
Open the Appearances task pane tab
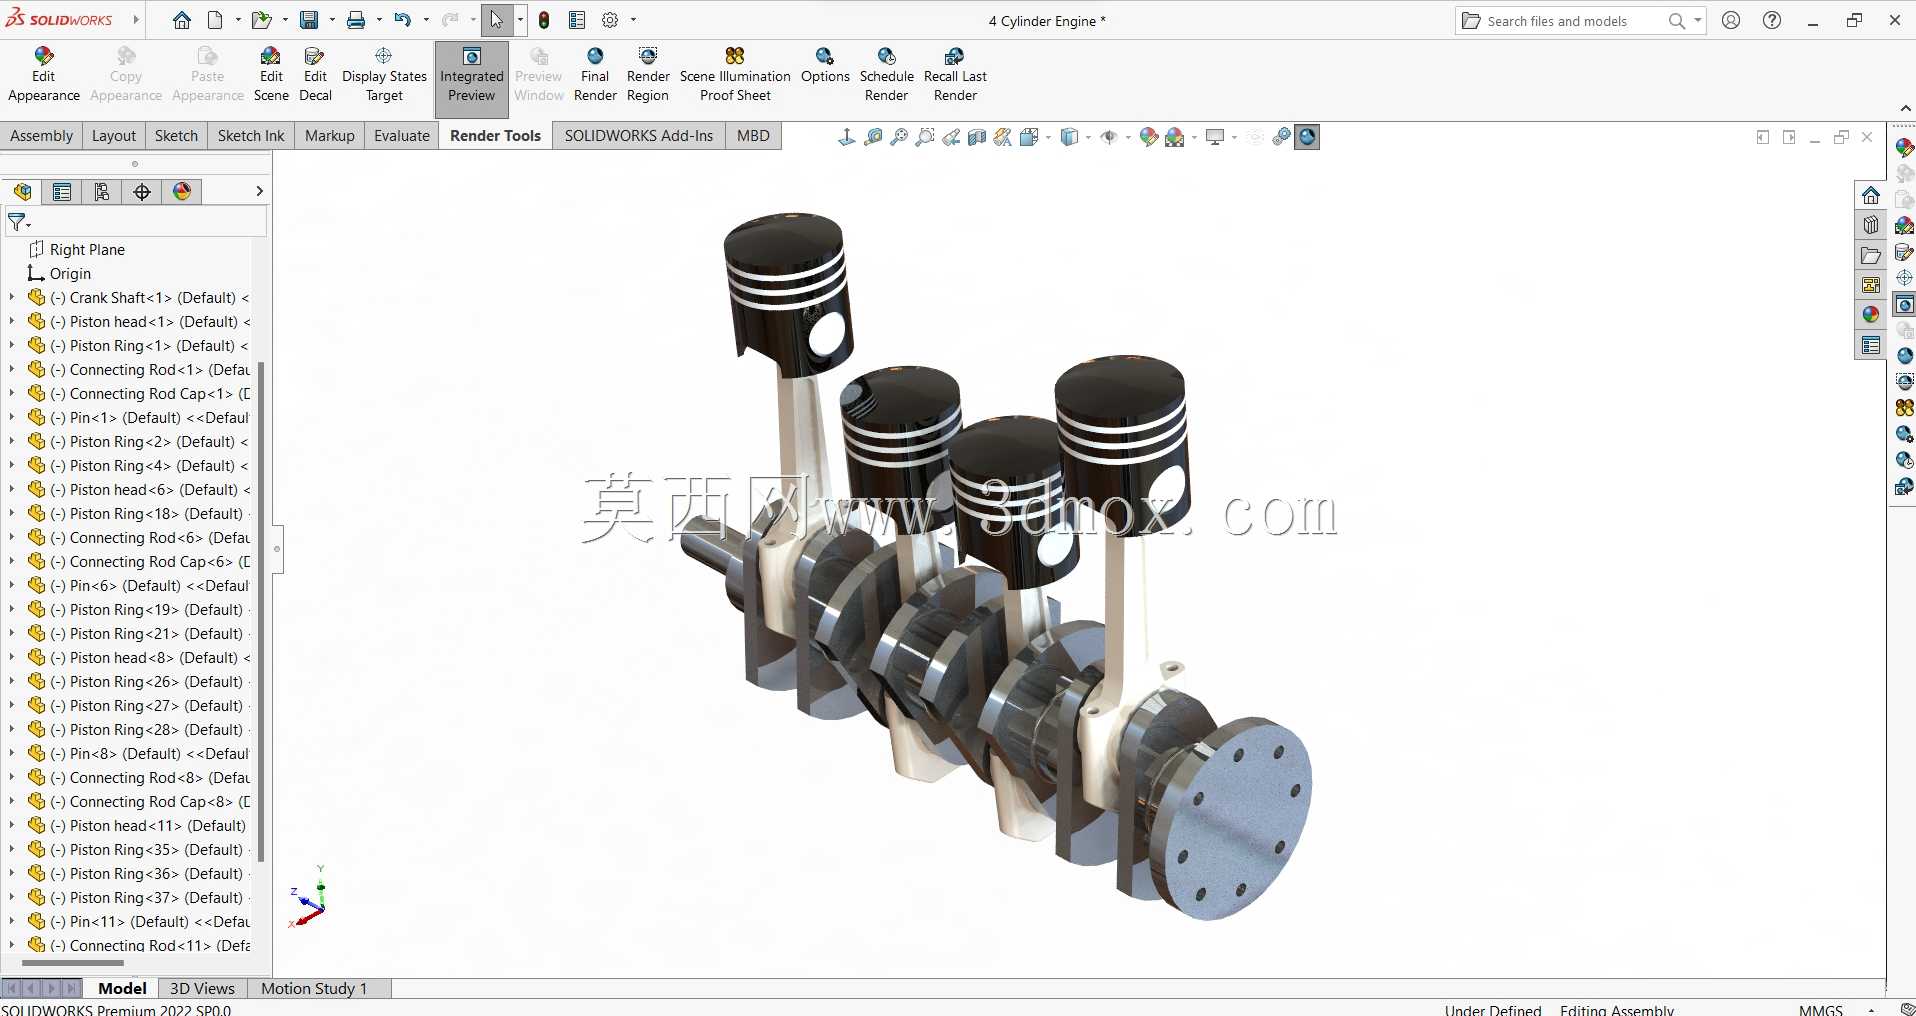coord(1871,315)
